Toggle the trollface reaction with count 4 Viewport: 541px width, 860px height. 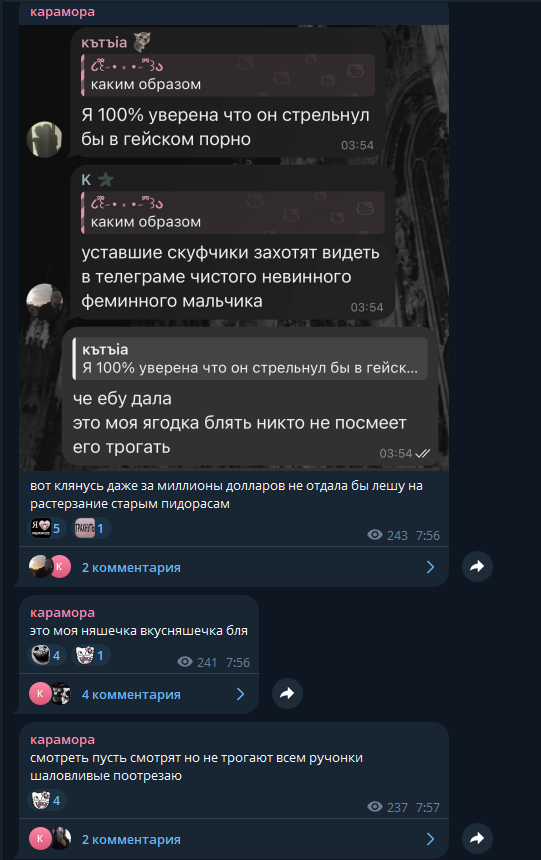pos(47,655)
